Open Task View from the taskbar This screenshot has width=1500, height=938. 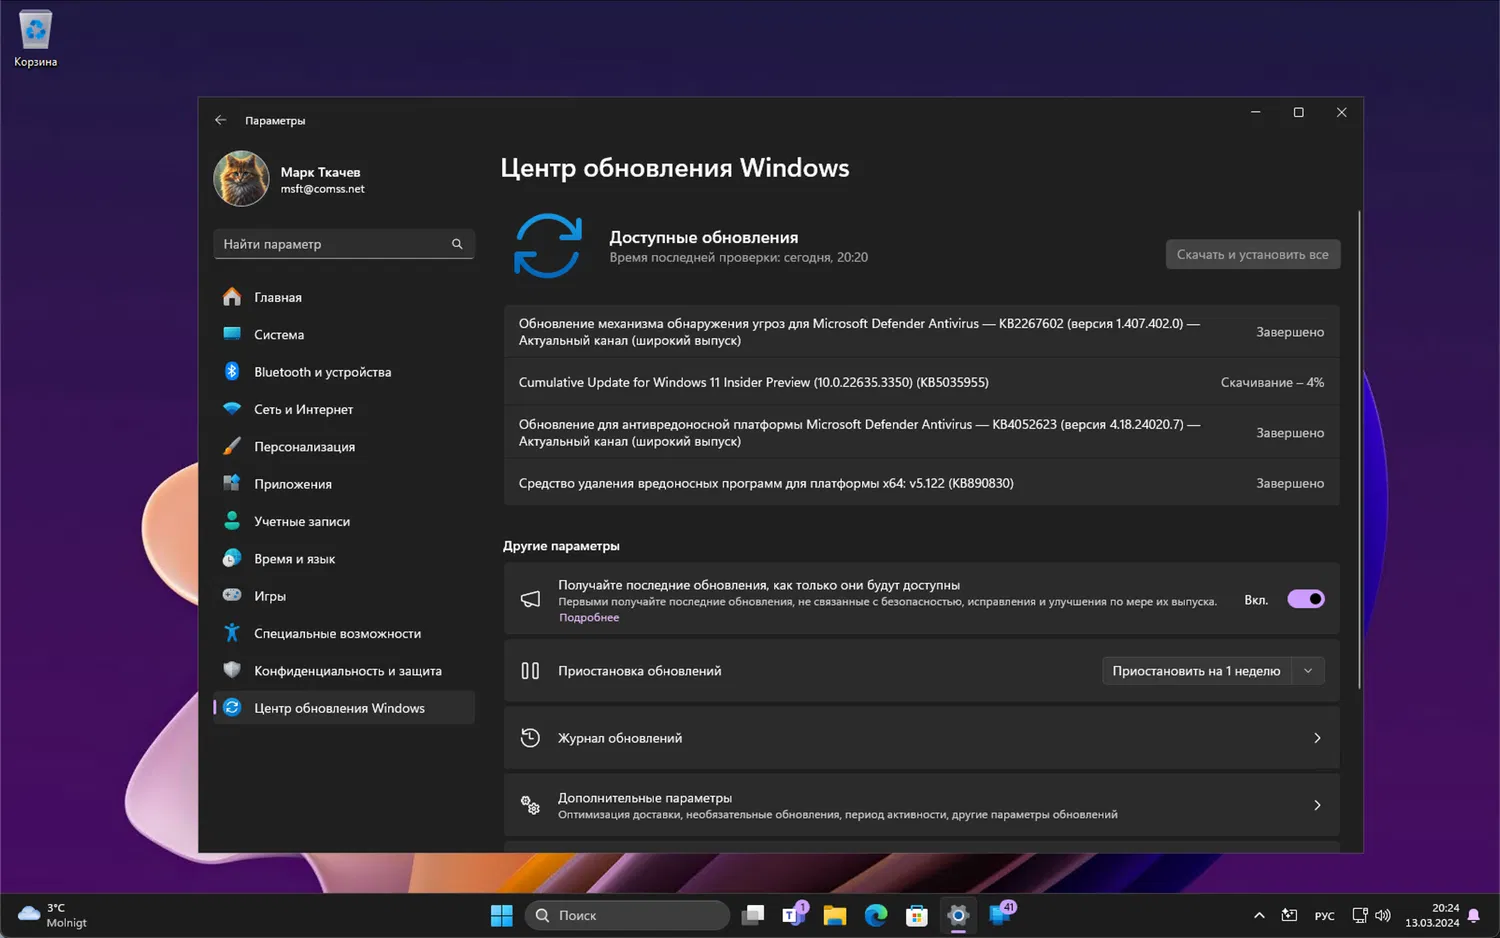pyautogui.click(x=754, y=915)
